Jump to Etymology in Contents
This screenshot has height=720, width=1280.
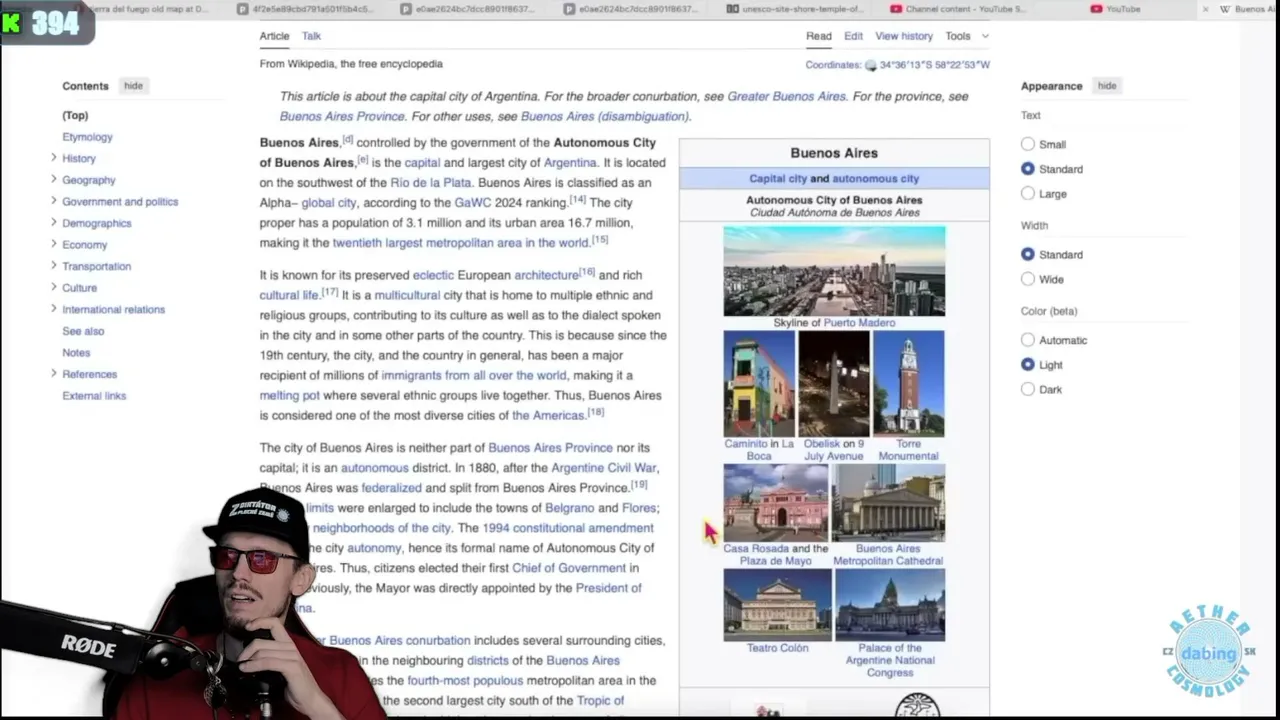click(x=87, y=137)
